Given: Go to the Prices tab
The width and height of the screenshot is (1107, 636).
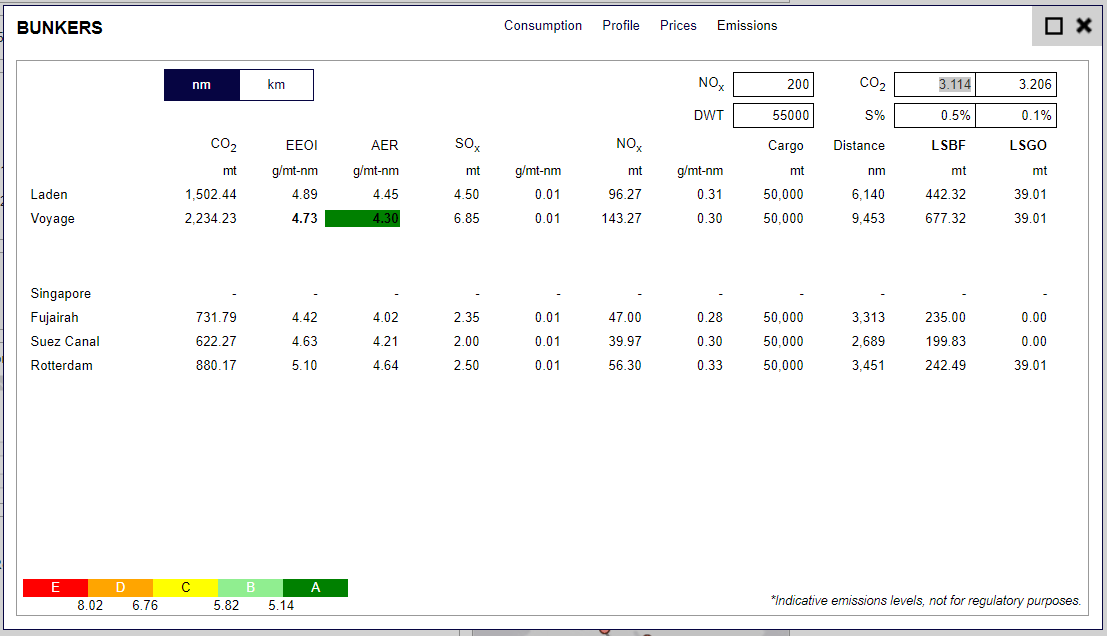Looking at the screenshot, I should coord(678,26).
